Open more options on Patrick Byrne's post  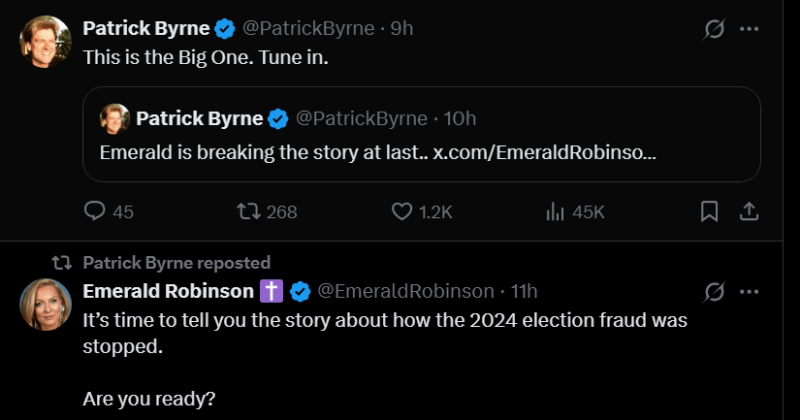click(749, 29)
